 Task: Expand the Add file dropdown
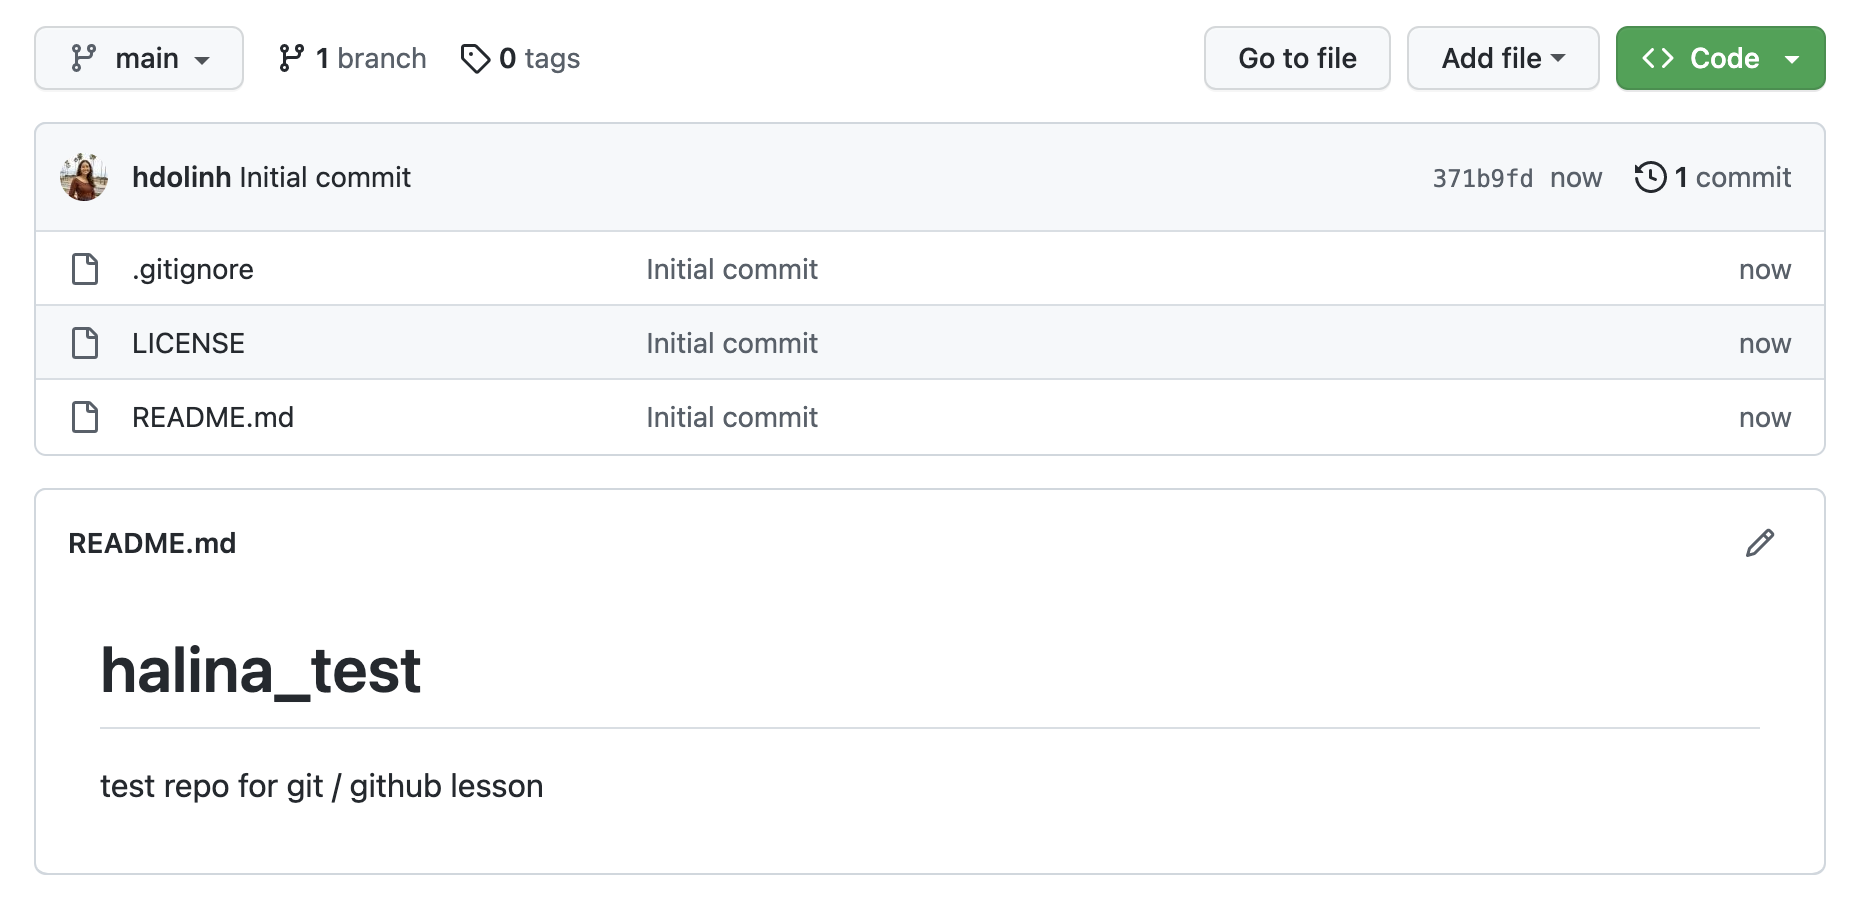[x=1502, y=58]
